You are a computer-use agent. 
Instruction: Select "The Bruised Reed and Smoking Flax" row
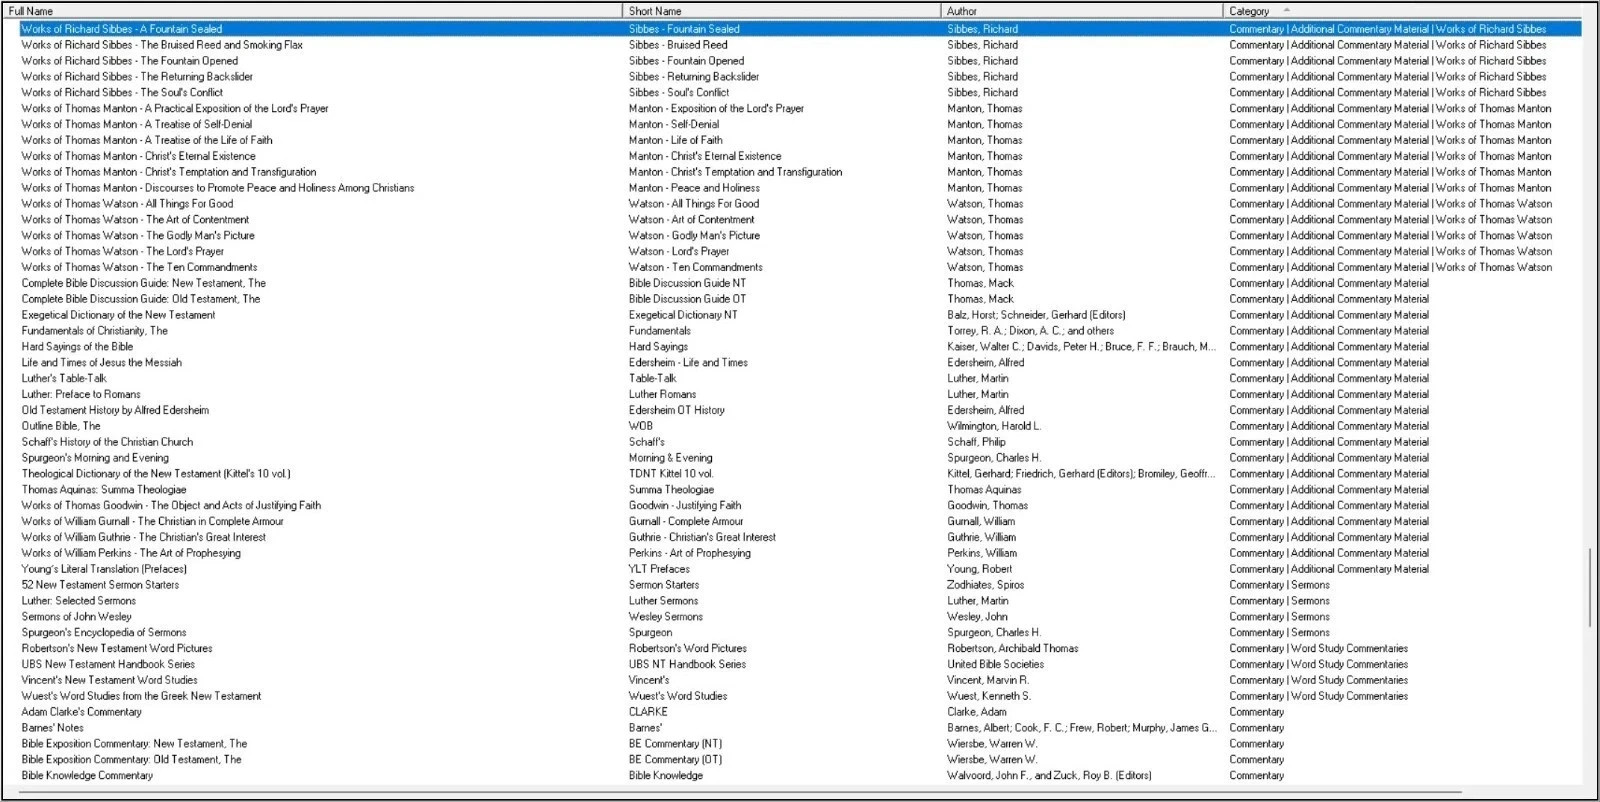[x=800, y=45]
